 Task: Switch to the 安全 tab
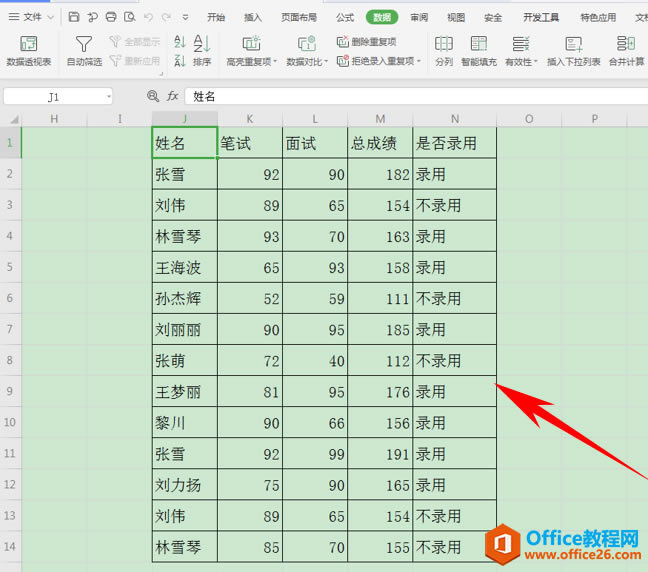point(493,17)
